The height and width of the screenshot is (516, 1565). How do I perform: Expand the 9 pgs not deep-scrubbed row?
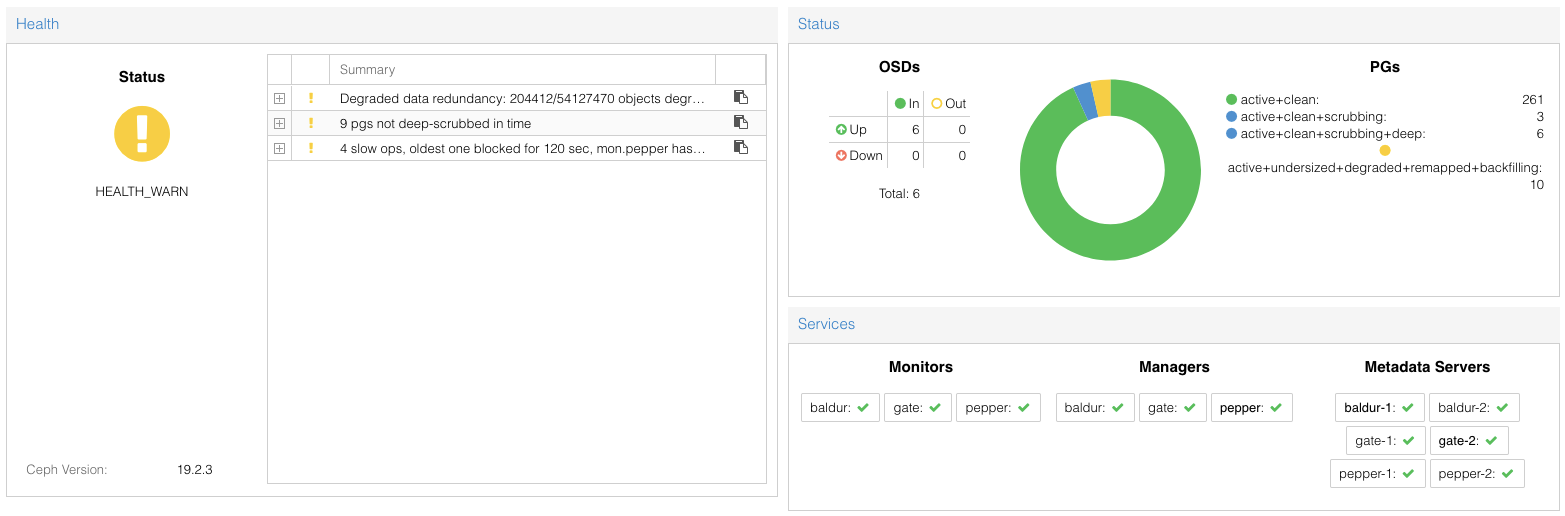pos(279,123)
